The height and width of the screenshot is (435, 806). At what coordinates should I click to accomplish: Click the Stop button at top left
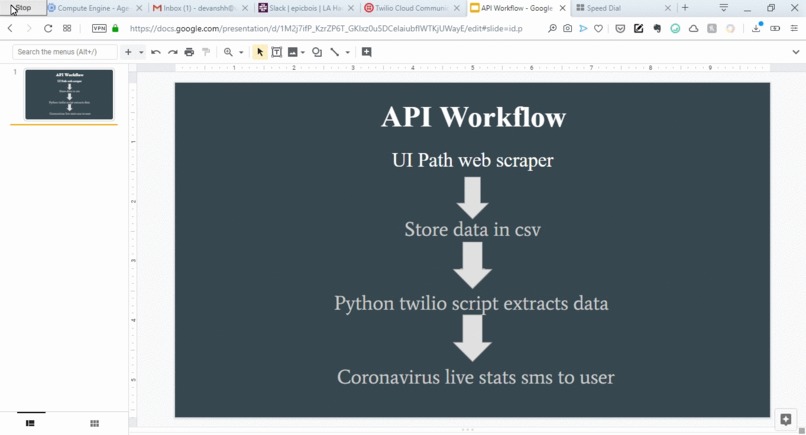[22, 8]
